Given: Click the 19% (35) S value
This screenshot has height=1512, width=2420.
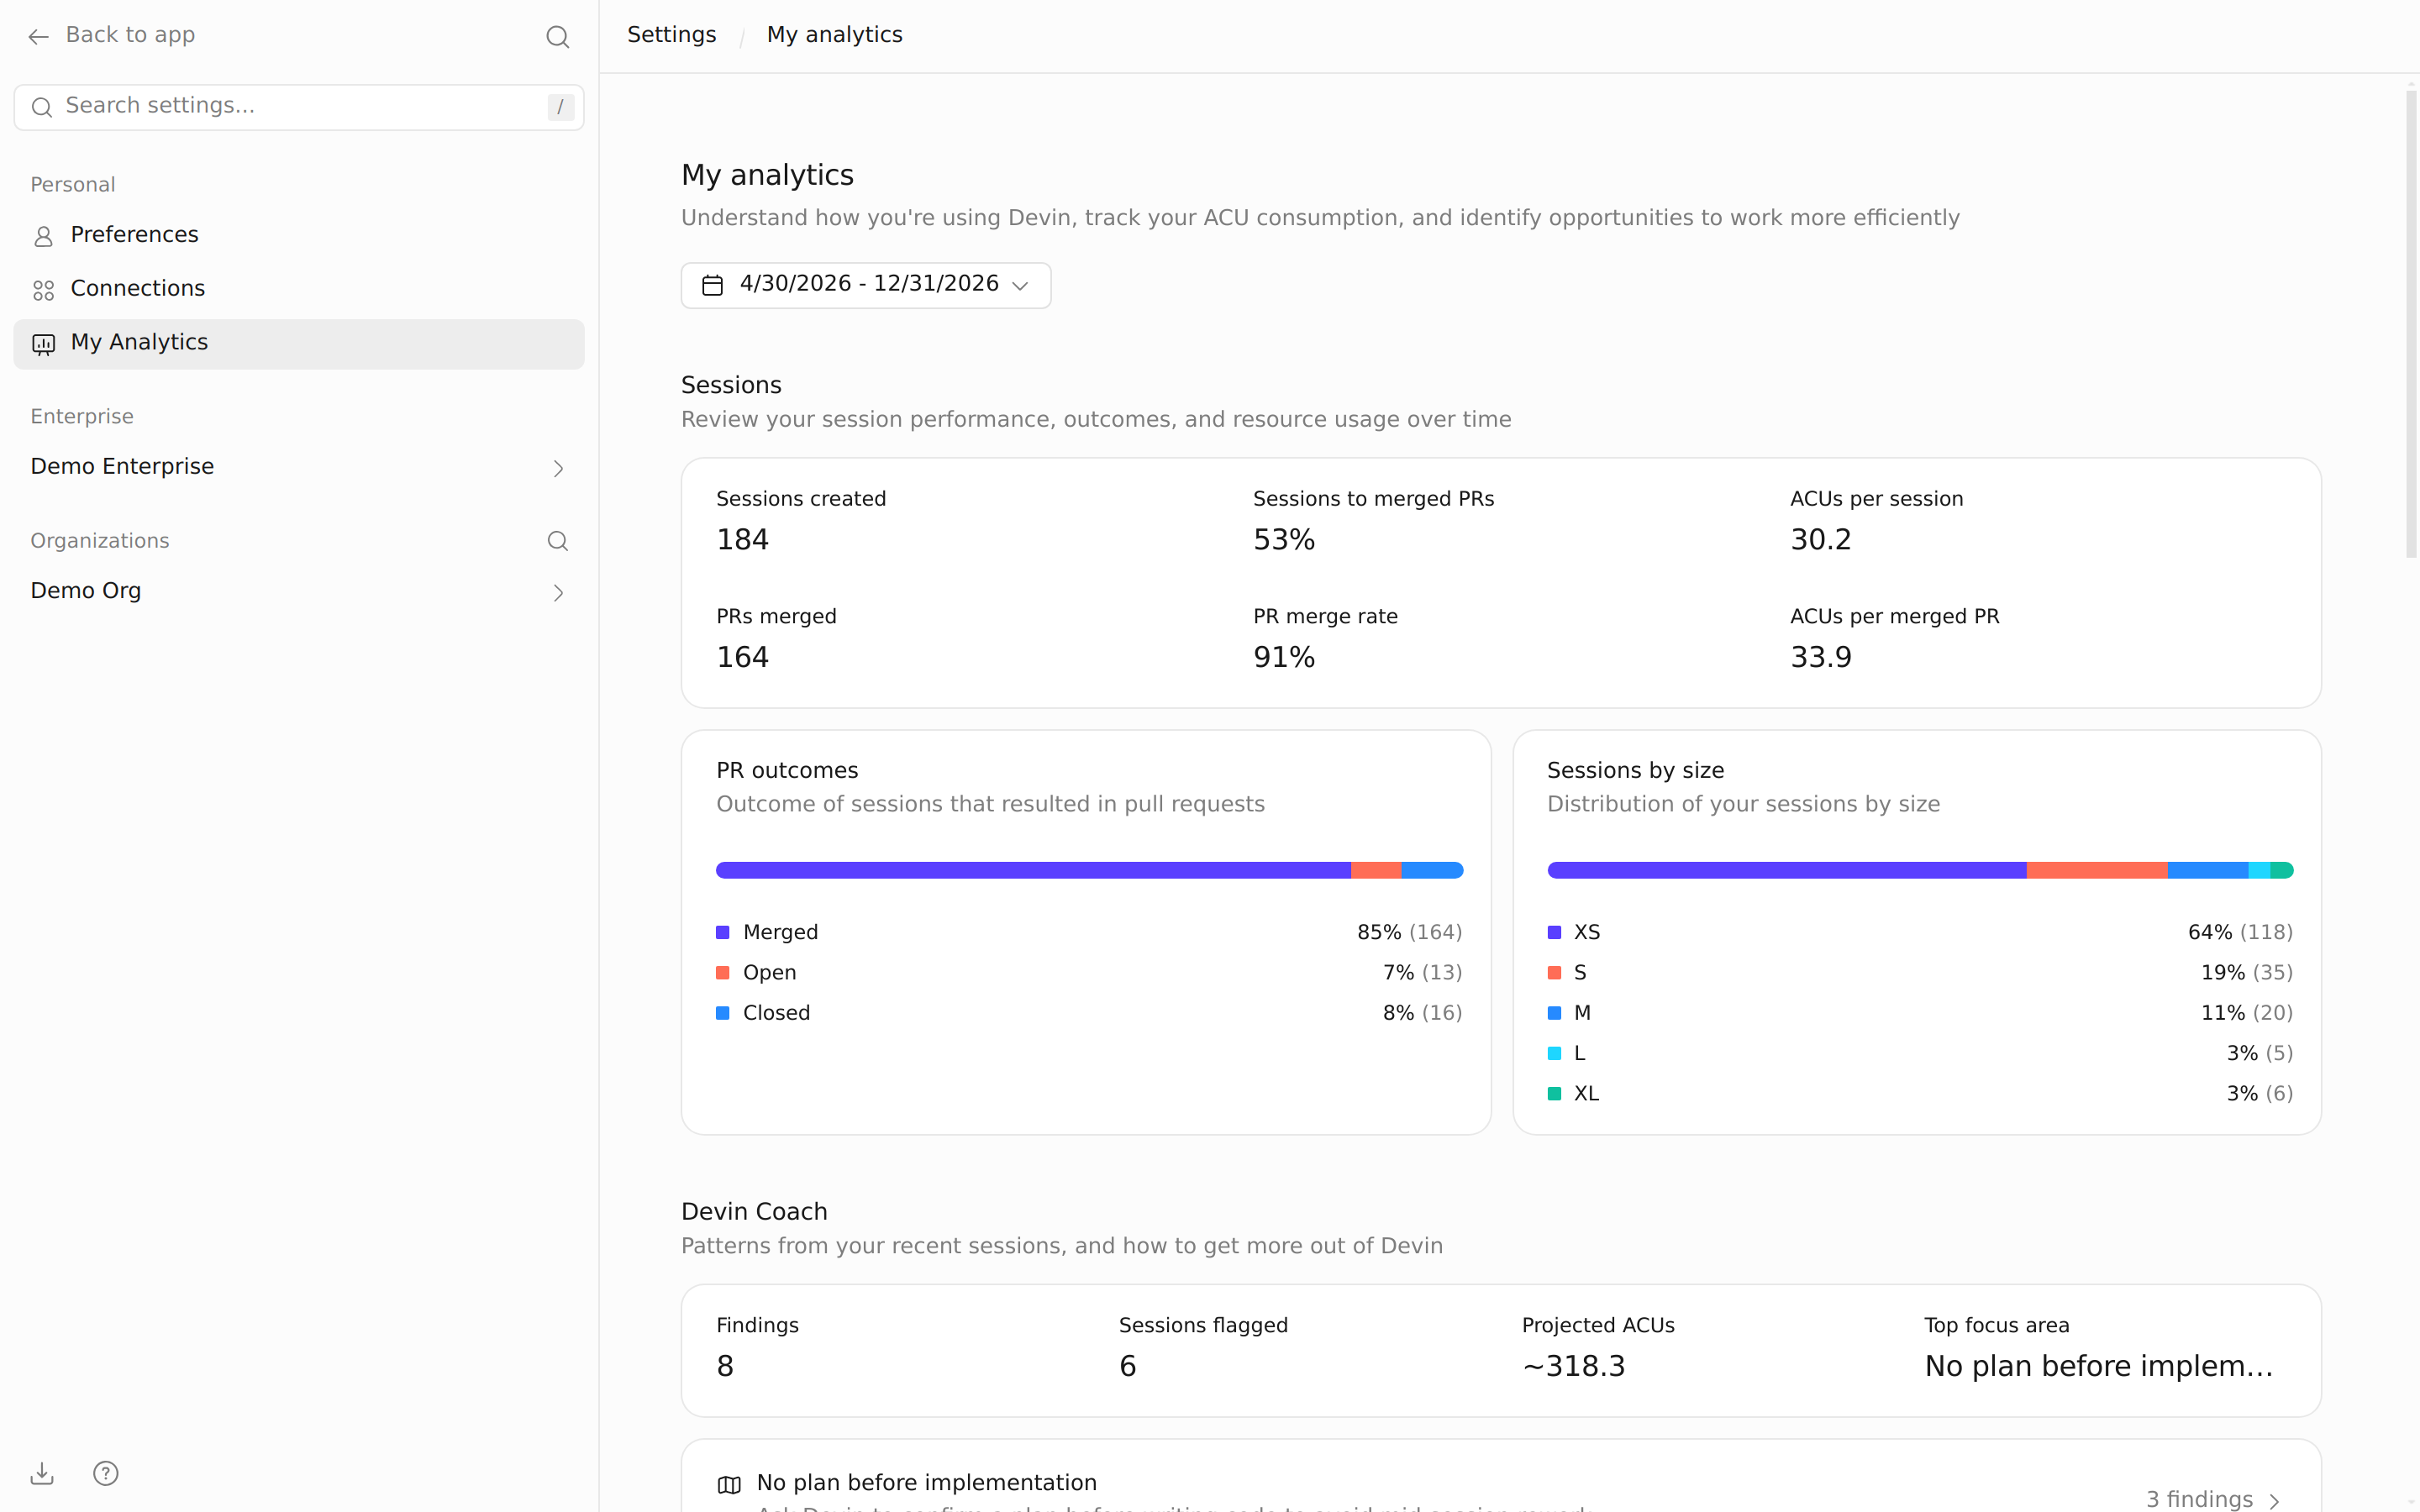Looking at the screenshot, I should click(2246, 972).
